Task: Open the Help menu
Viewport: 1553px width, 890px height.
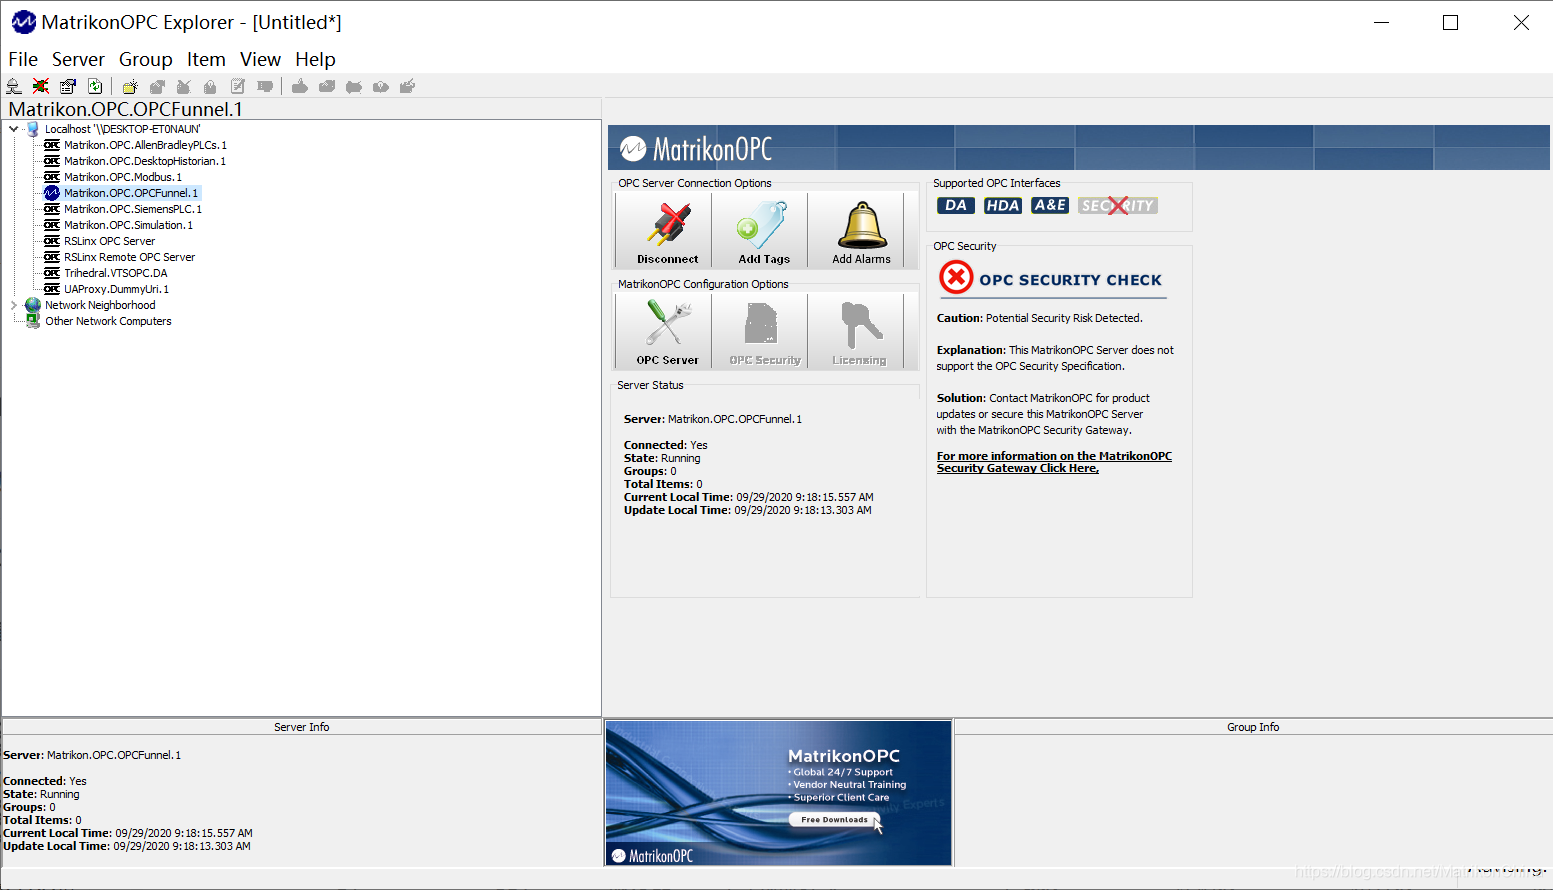Action: [x=315, y=59]
